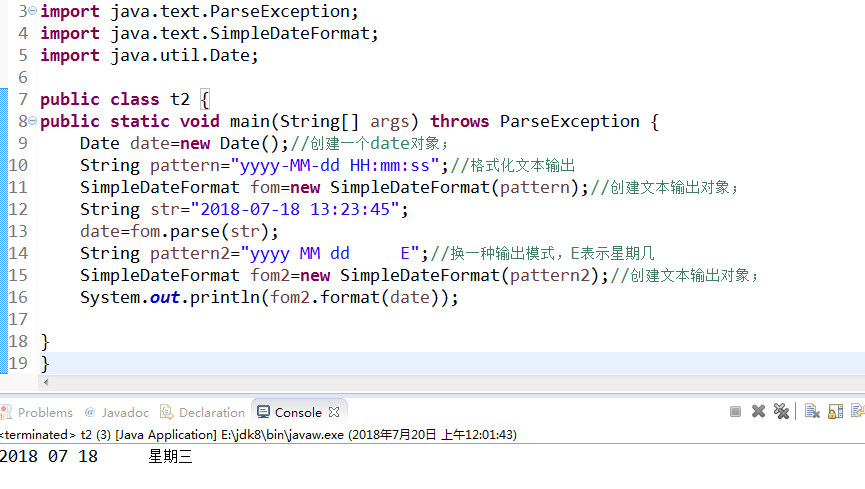Click 'java.util.Date' in the line 5 import

coord(180,55)
